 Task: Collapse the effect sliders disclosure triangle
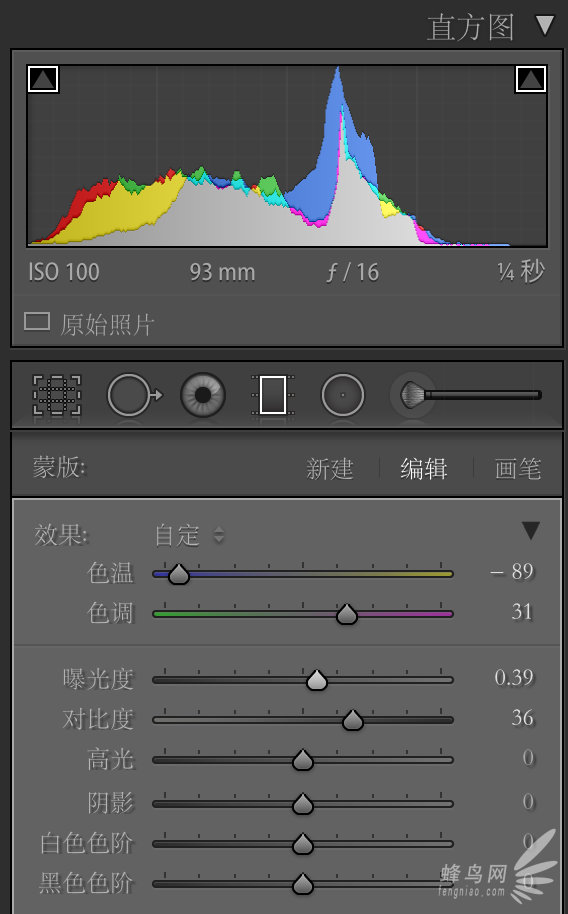pyautogui.click(x=531, y=530)
